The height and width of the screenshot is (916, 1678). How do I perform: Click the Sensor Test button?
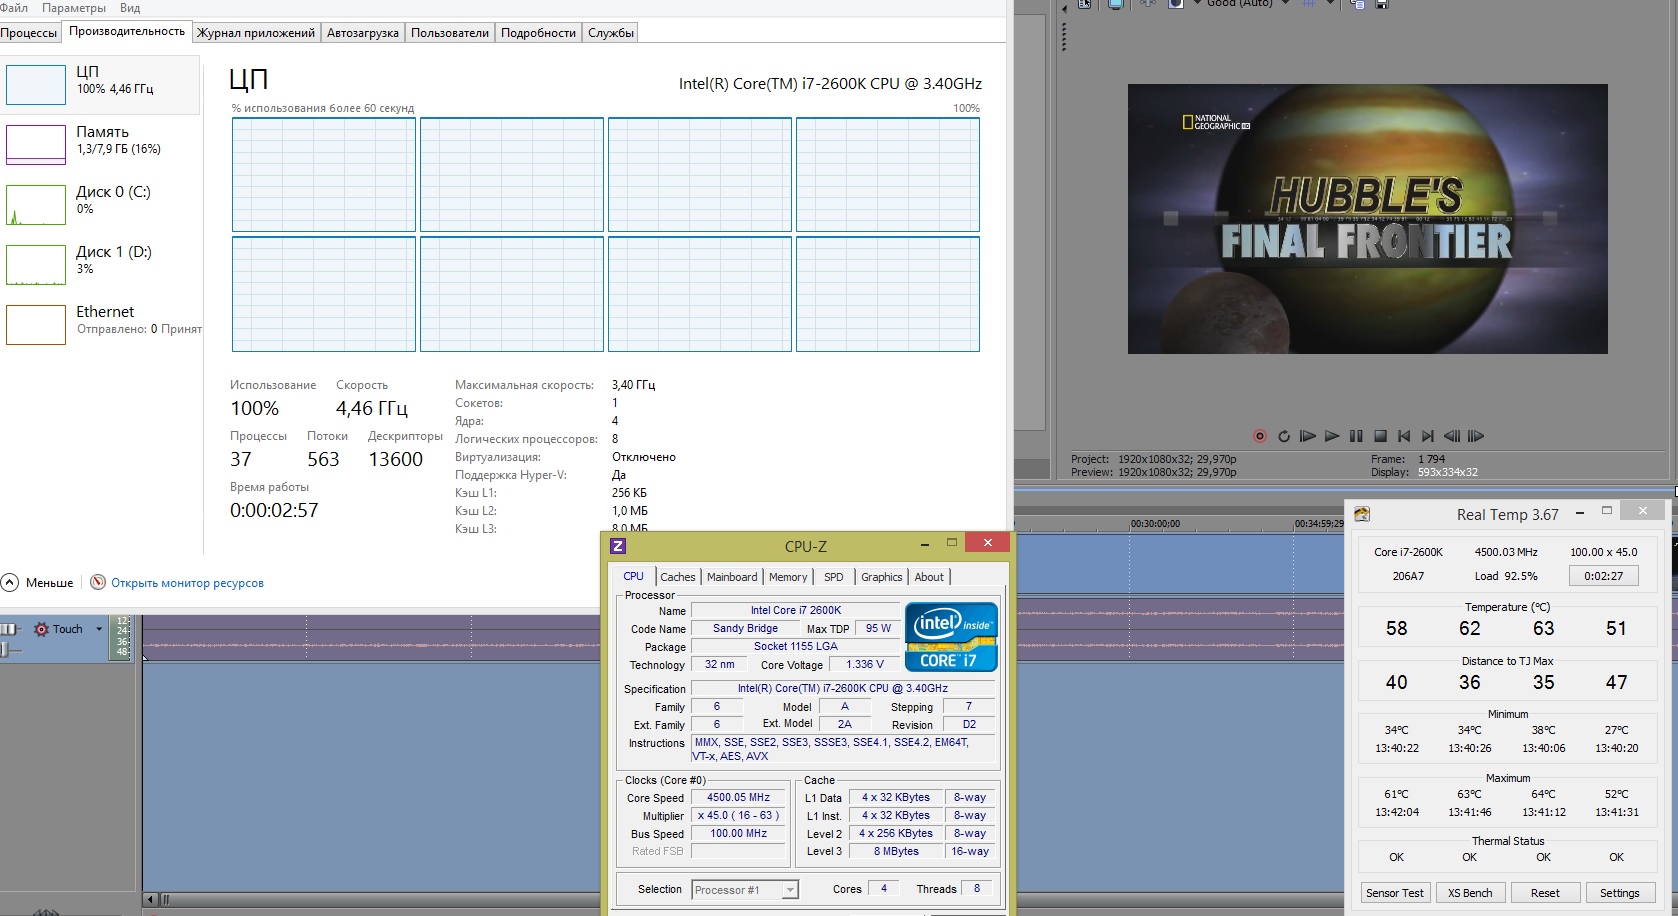tap(1395, 893)
